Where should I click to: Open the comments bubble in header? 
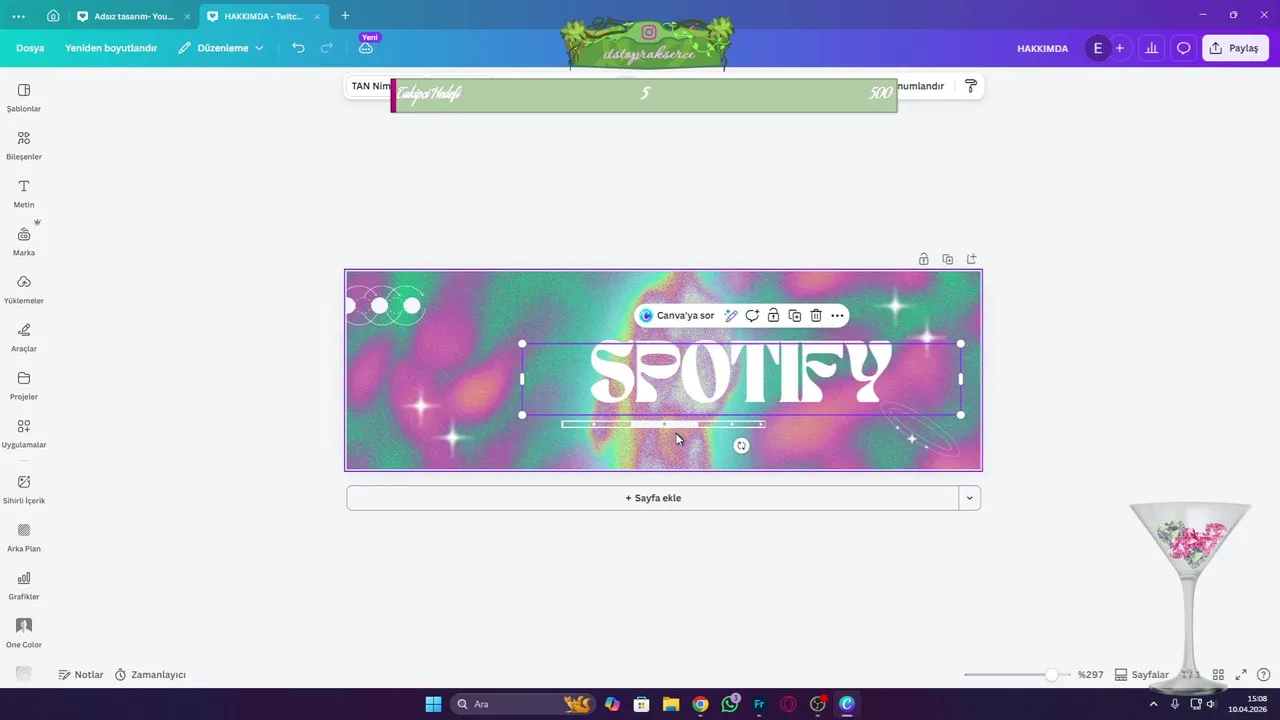pyautogui.click(x=1184, y=48)
